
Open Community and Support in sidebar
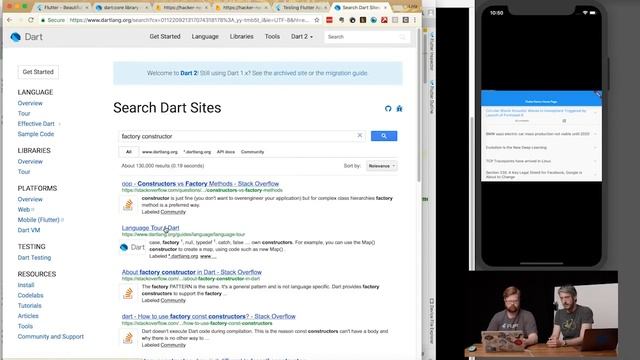51,336
